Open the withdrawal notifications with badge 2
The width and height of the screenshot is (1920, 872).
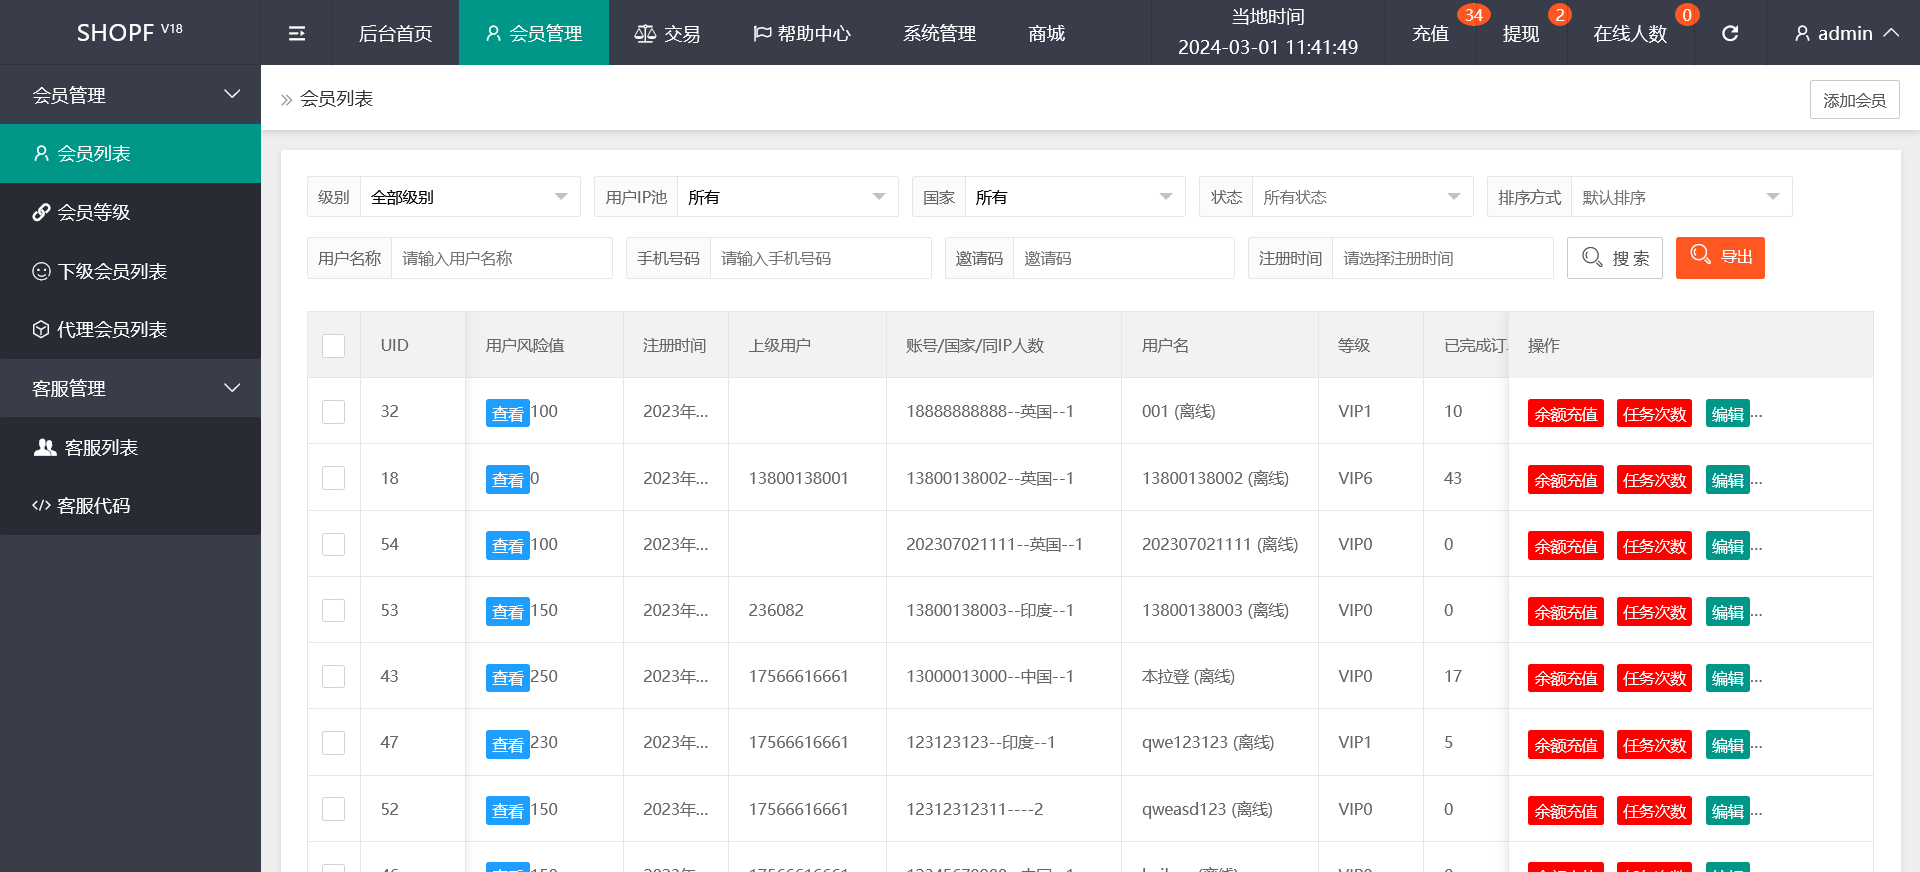point(1521,33)
